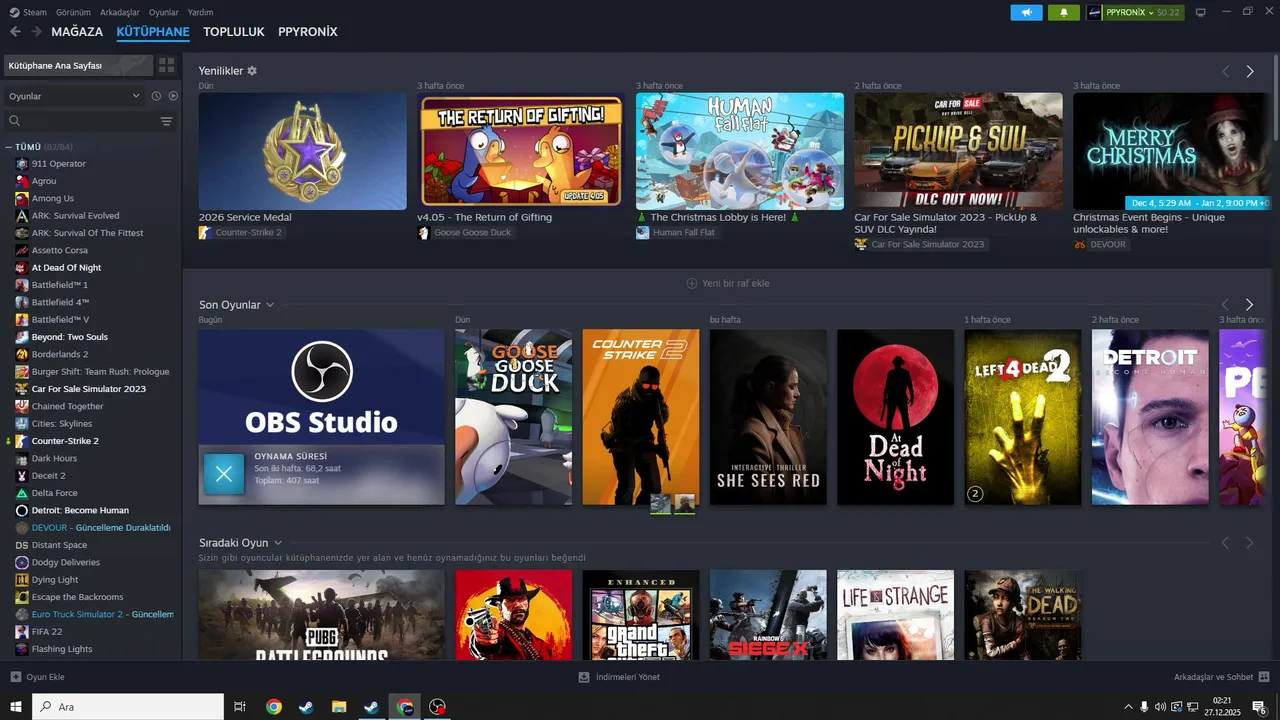Click the back navigation arrow

[15, 32]
